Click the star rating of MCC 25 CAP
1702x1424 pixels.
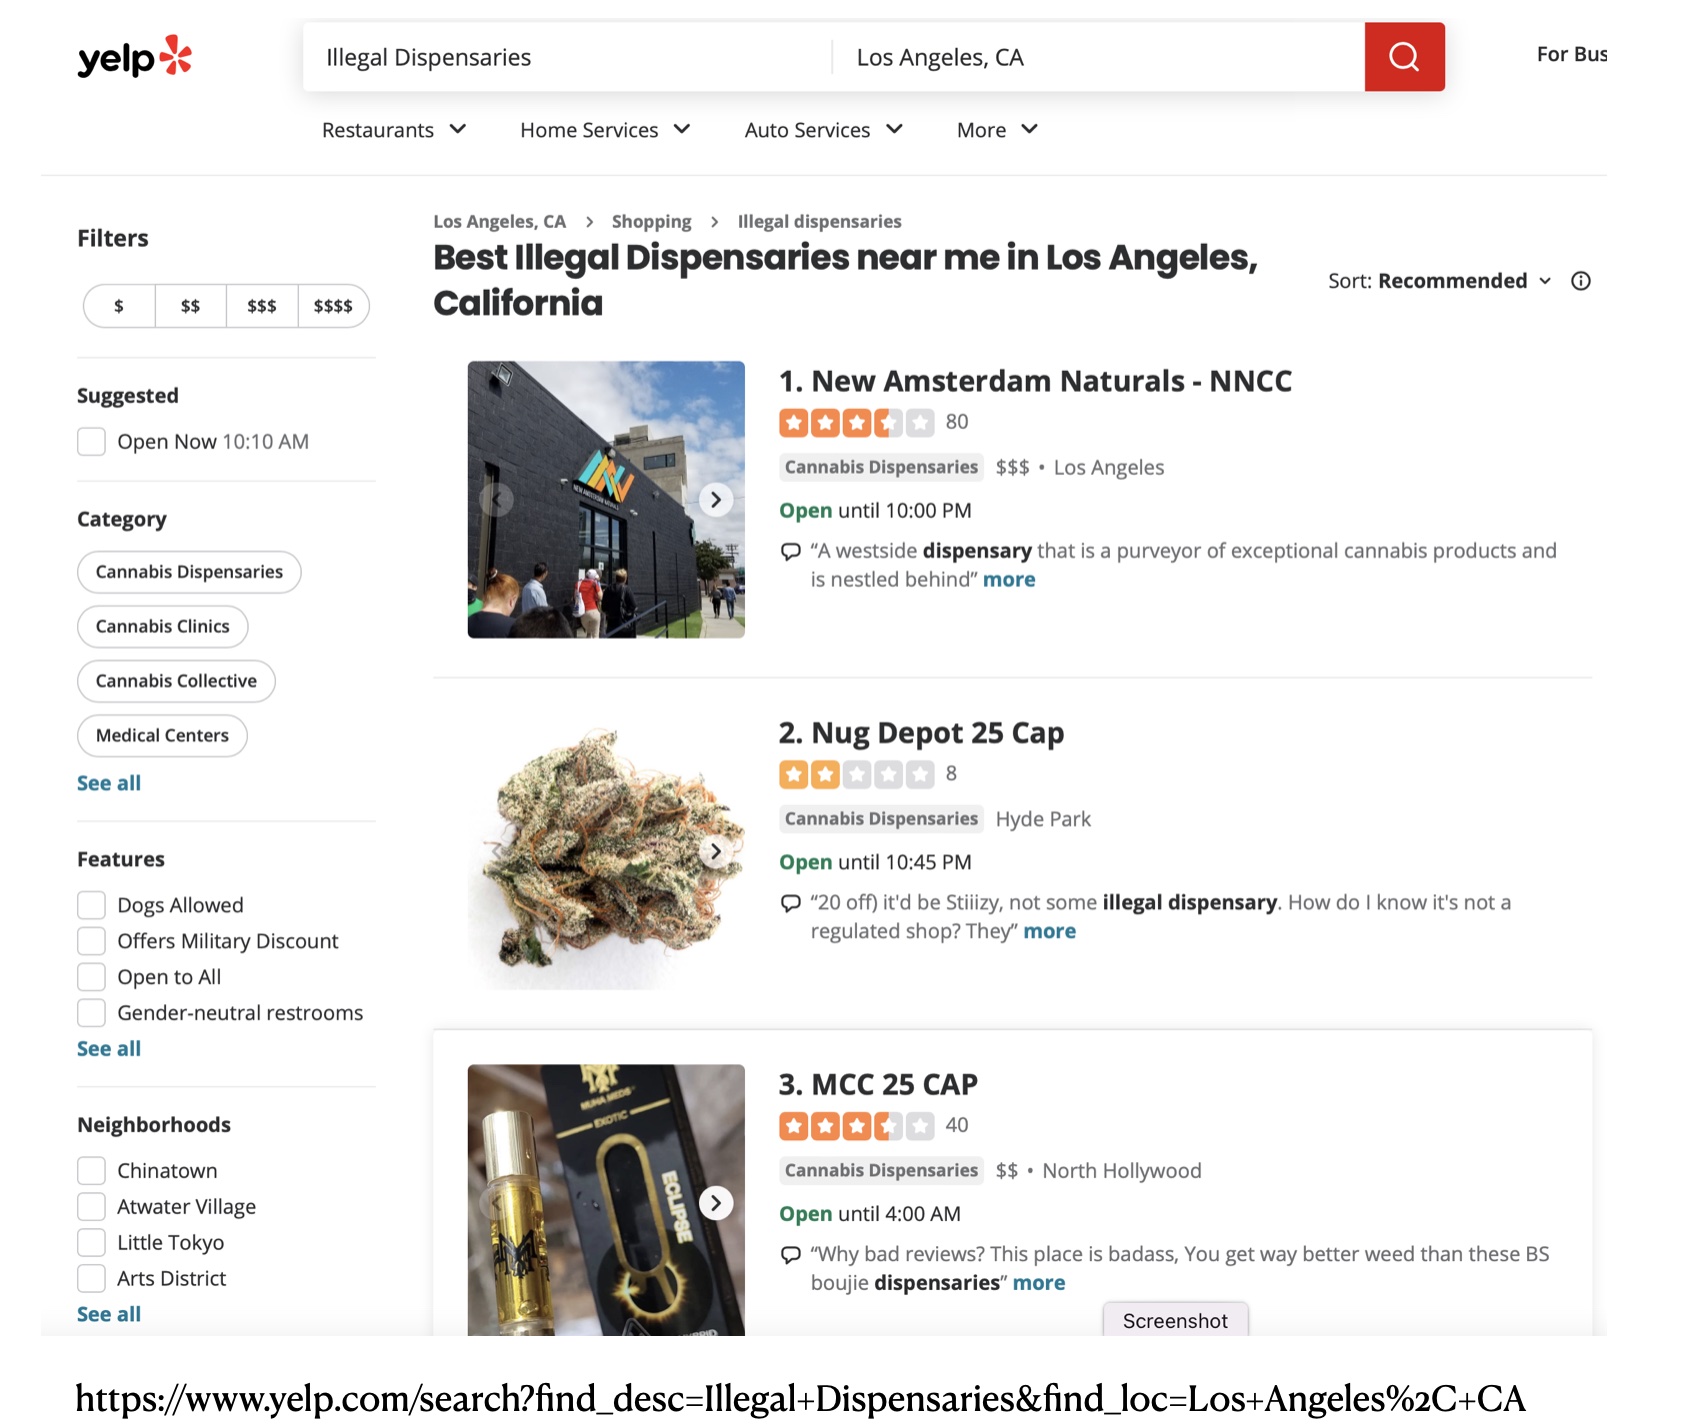pyautogui.click(x=857, y=1126)
